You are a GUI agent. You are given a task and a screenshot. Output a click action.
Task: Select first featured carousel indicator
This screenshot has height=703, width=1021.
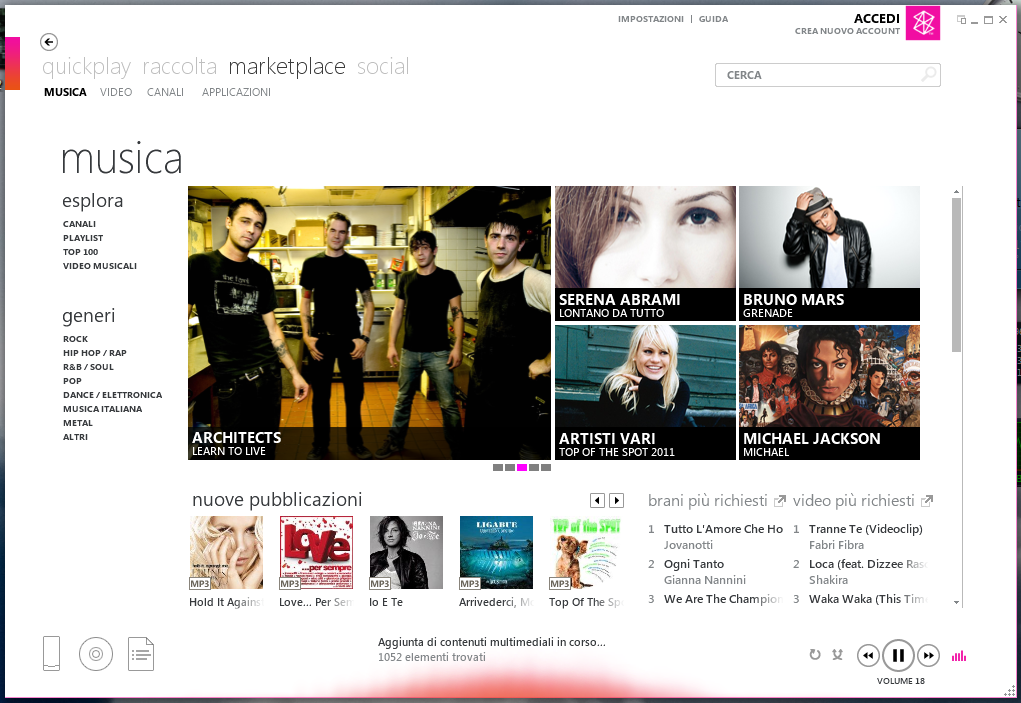498,467
